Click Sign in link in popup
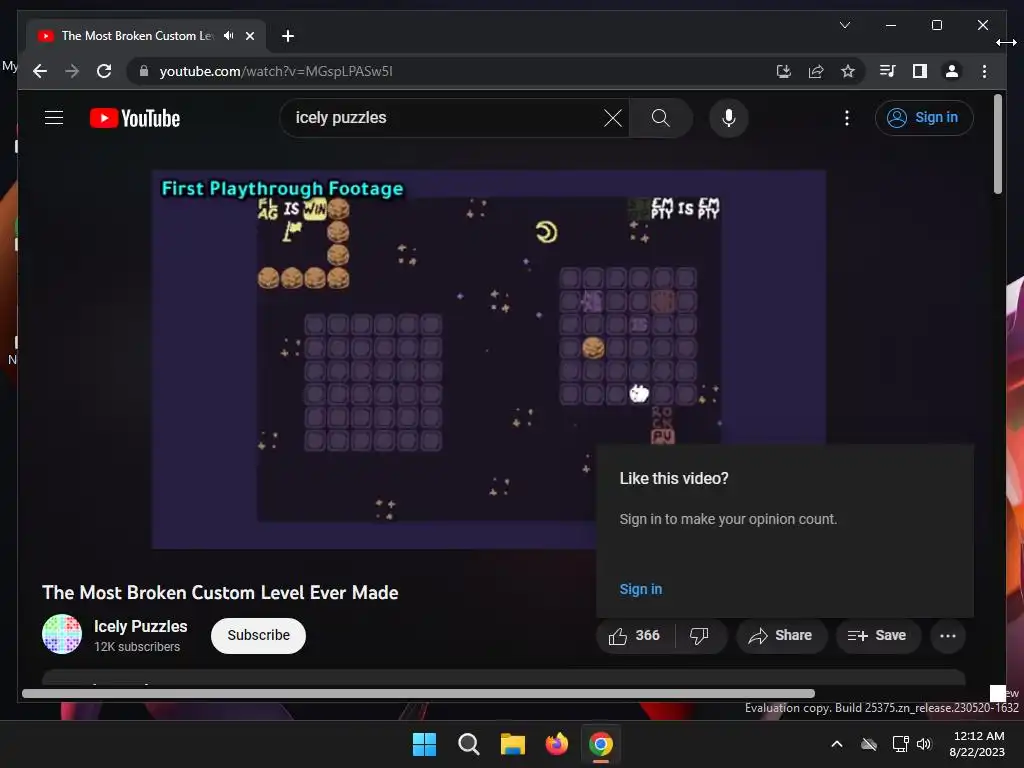The height and width of the screenshot is (768, 1024). (641, 589)
